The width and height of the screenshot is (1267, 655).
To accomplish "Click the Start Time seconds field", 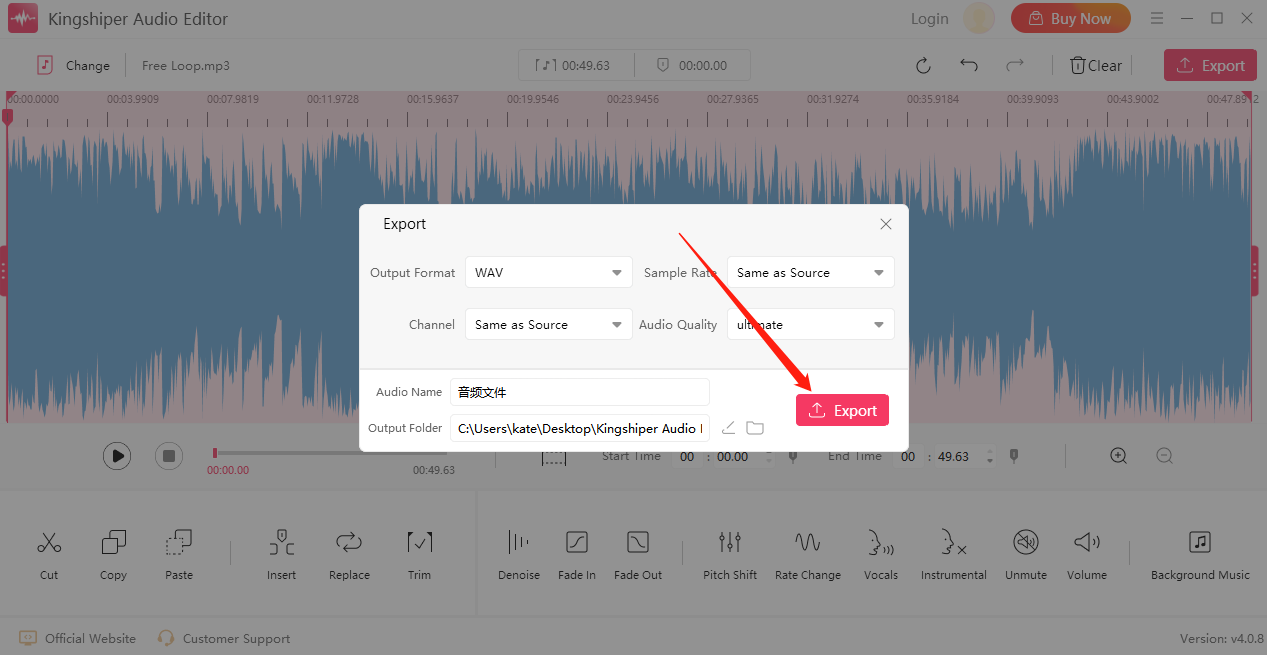I will pos(733,456).
